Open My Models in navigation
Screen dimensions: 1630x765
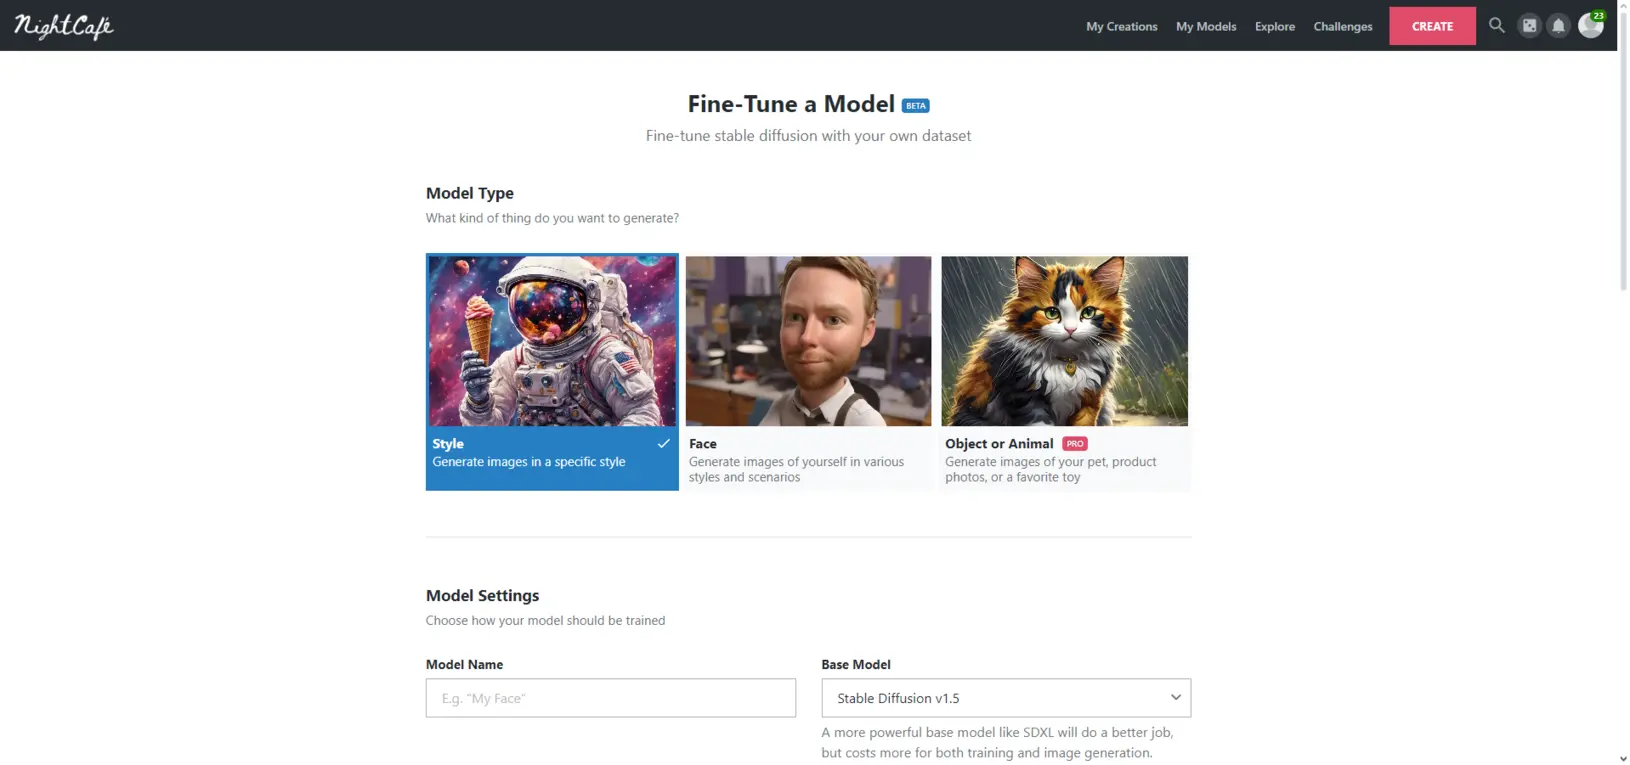click(1206, 27)
